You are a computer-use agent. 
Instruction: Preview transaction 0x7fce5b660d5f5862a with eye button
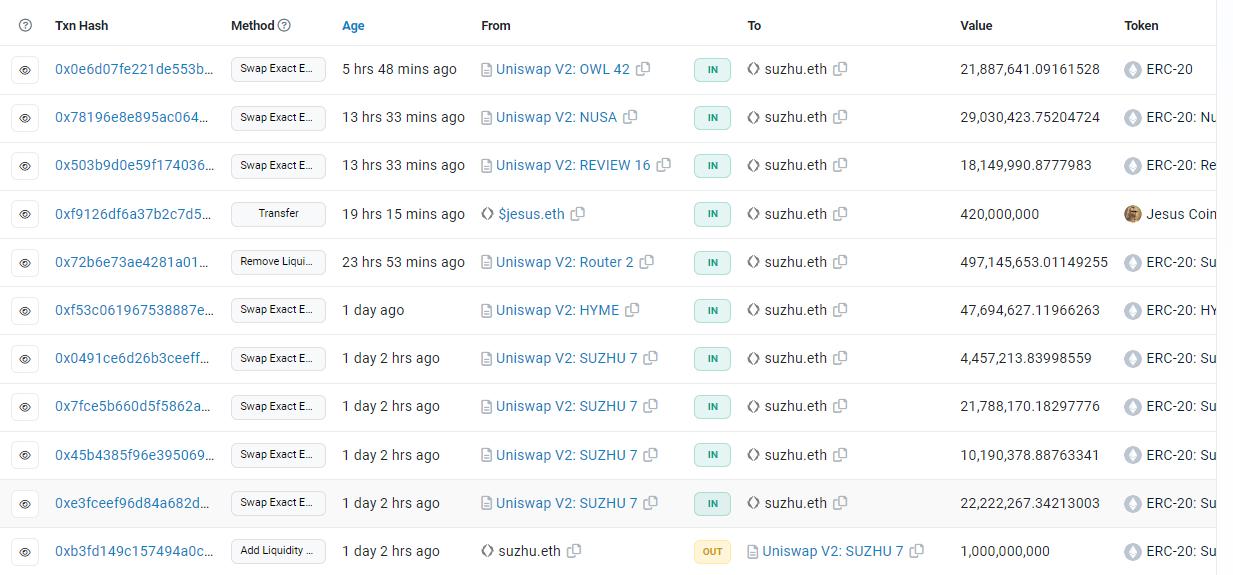click(x=25, y=406)
